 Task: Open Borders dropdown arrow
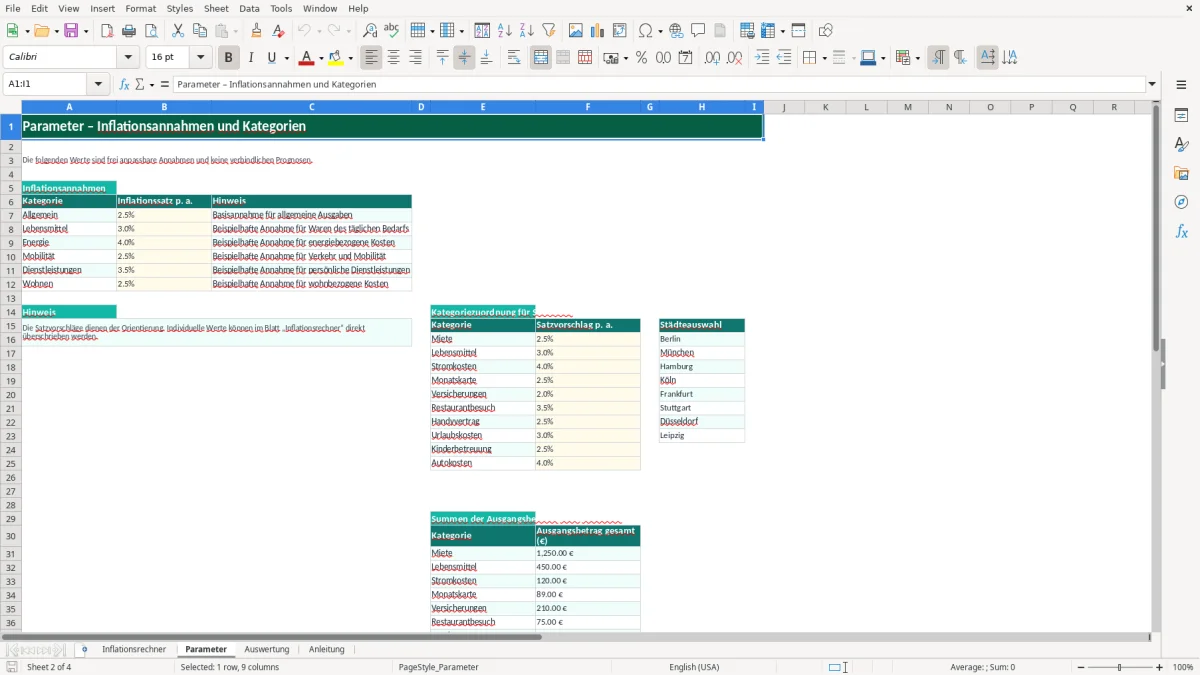click(823, 59)
